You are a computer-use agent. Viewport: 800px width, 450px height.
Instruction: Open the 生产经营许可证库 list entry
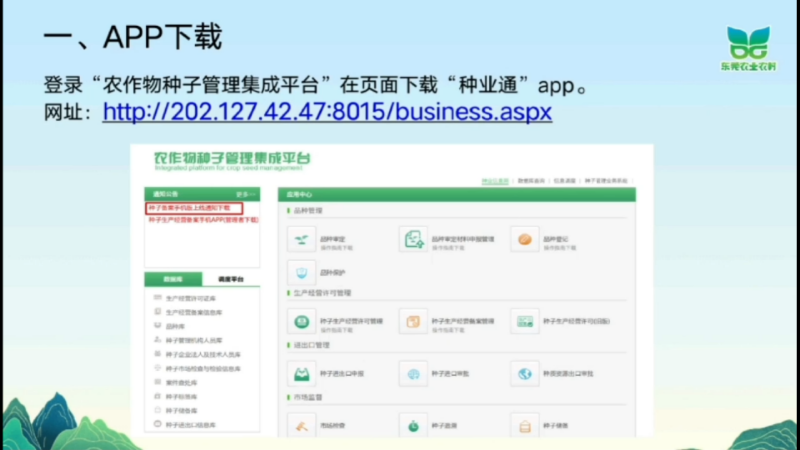(190, 298)
